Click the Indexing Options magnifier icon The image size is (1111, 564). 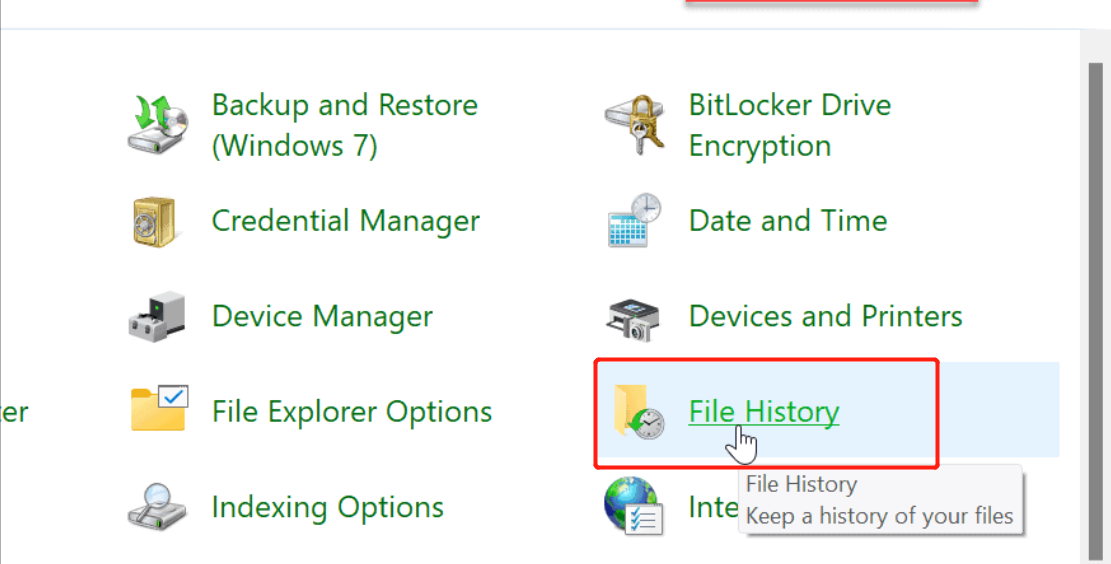pos(157,506)
